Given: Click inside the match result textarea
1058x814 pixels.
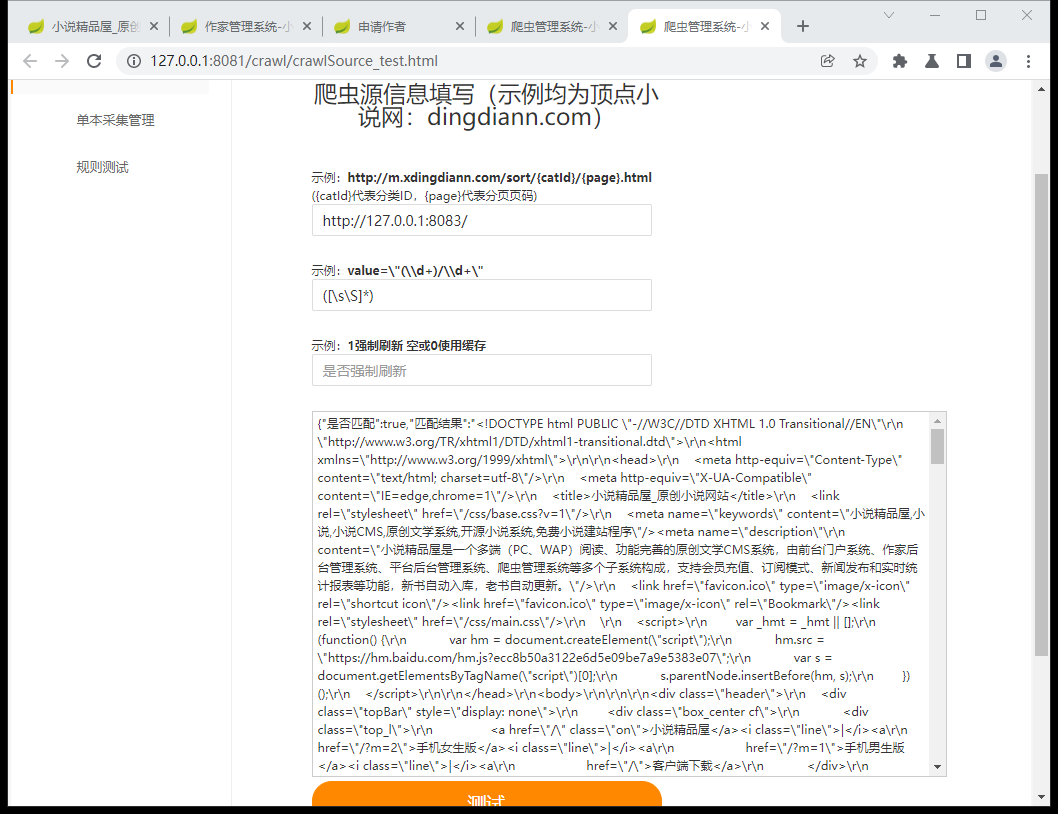Looking at the screenshot, I should click(621, 594).
